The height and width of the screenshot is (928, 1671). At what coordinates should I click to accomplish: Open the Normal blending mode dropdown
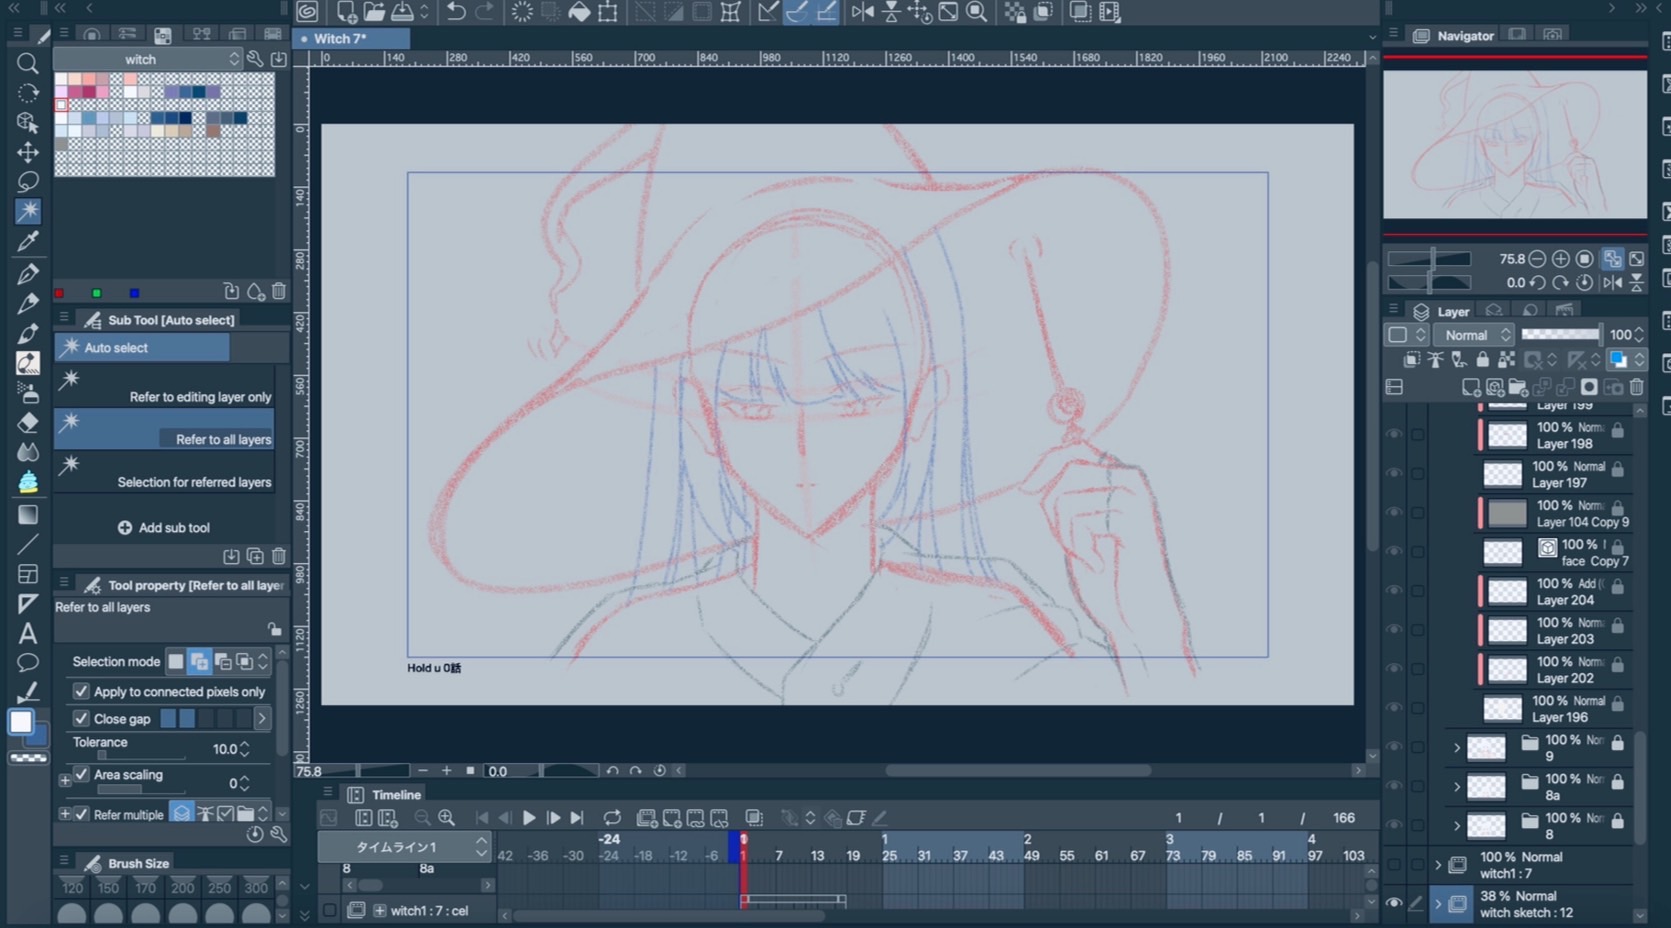pos(1474,335)
